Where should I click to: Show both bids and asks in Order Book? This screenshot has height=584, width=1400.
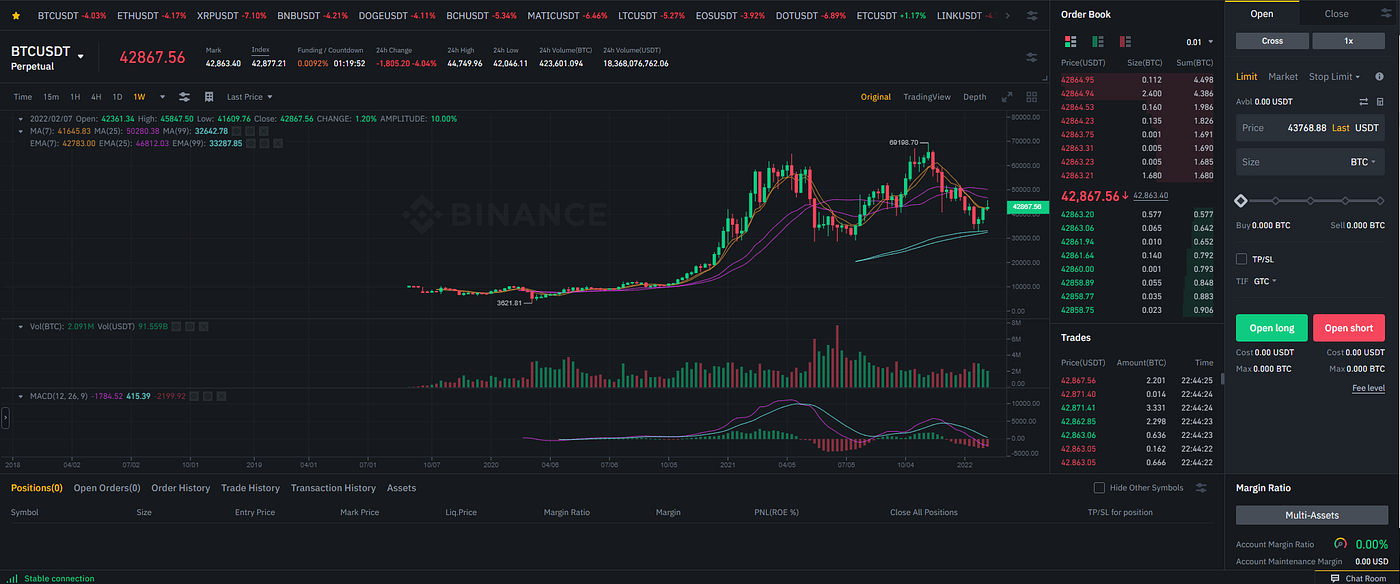[1070, 42]
